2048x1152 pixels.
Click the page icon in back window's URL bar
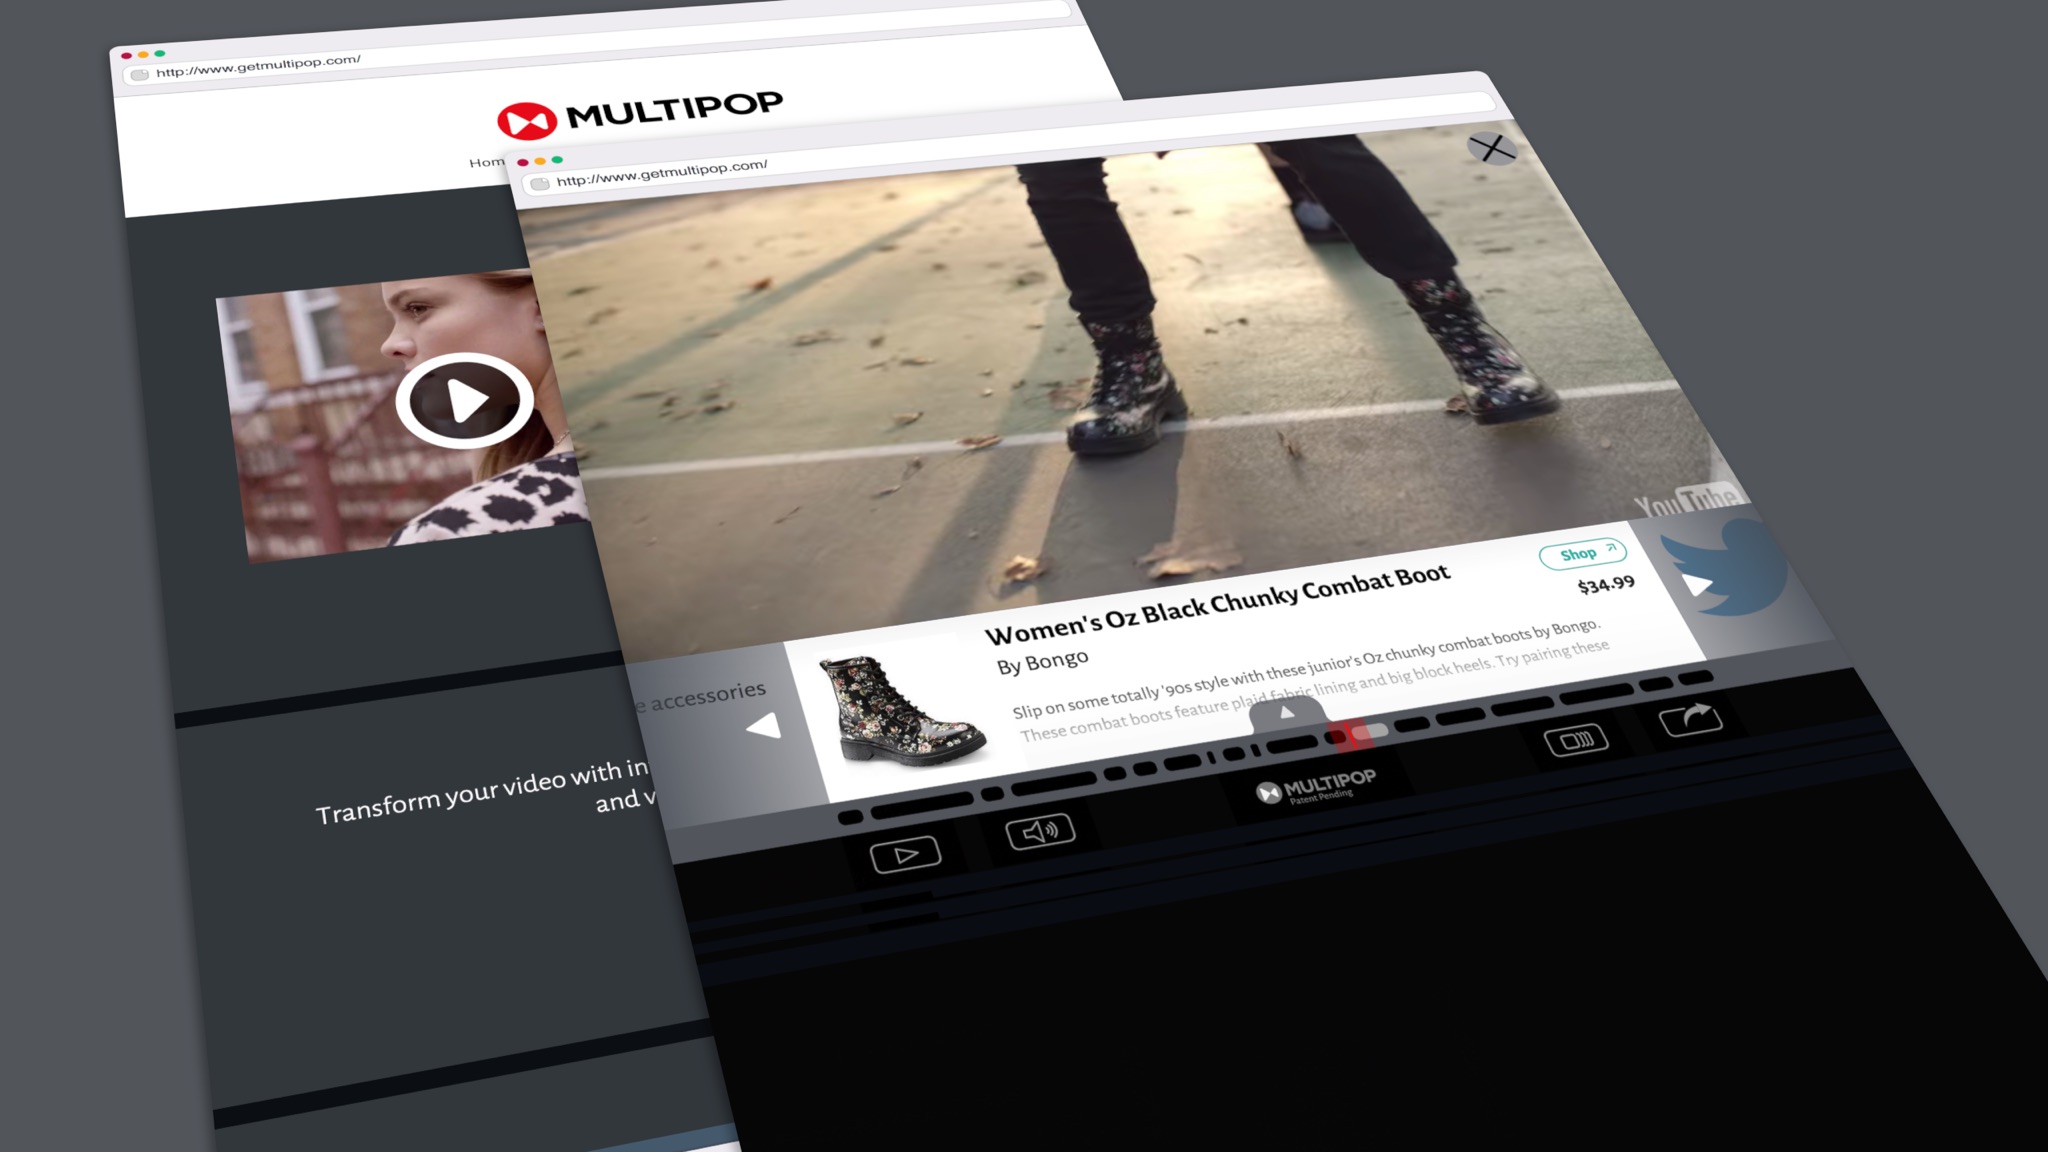(x=139, y=75)
